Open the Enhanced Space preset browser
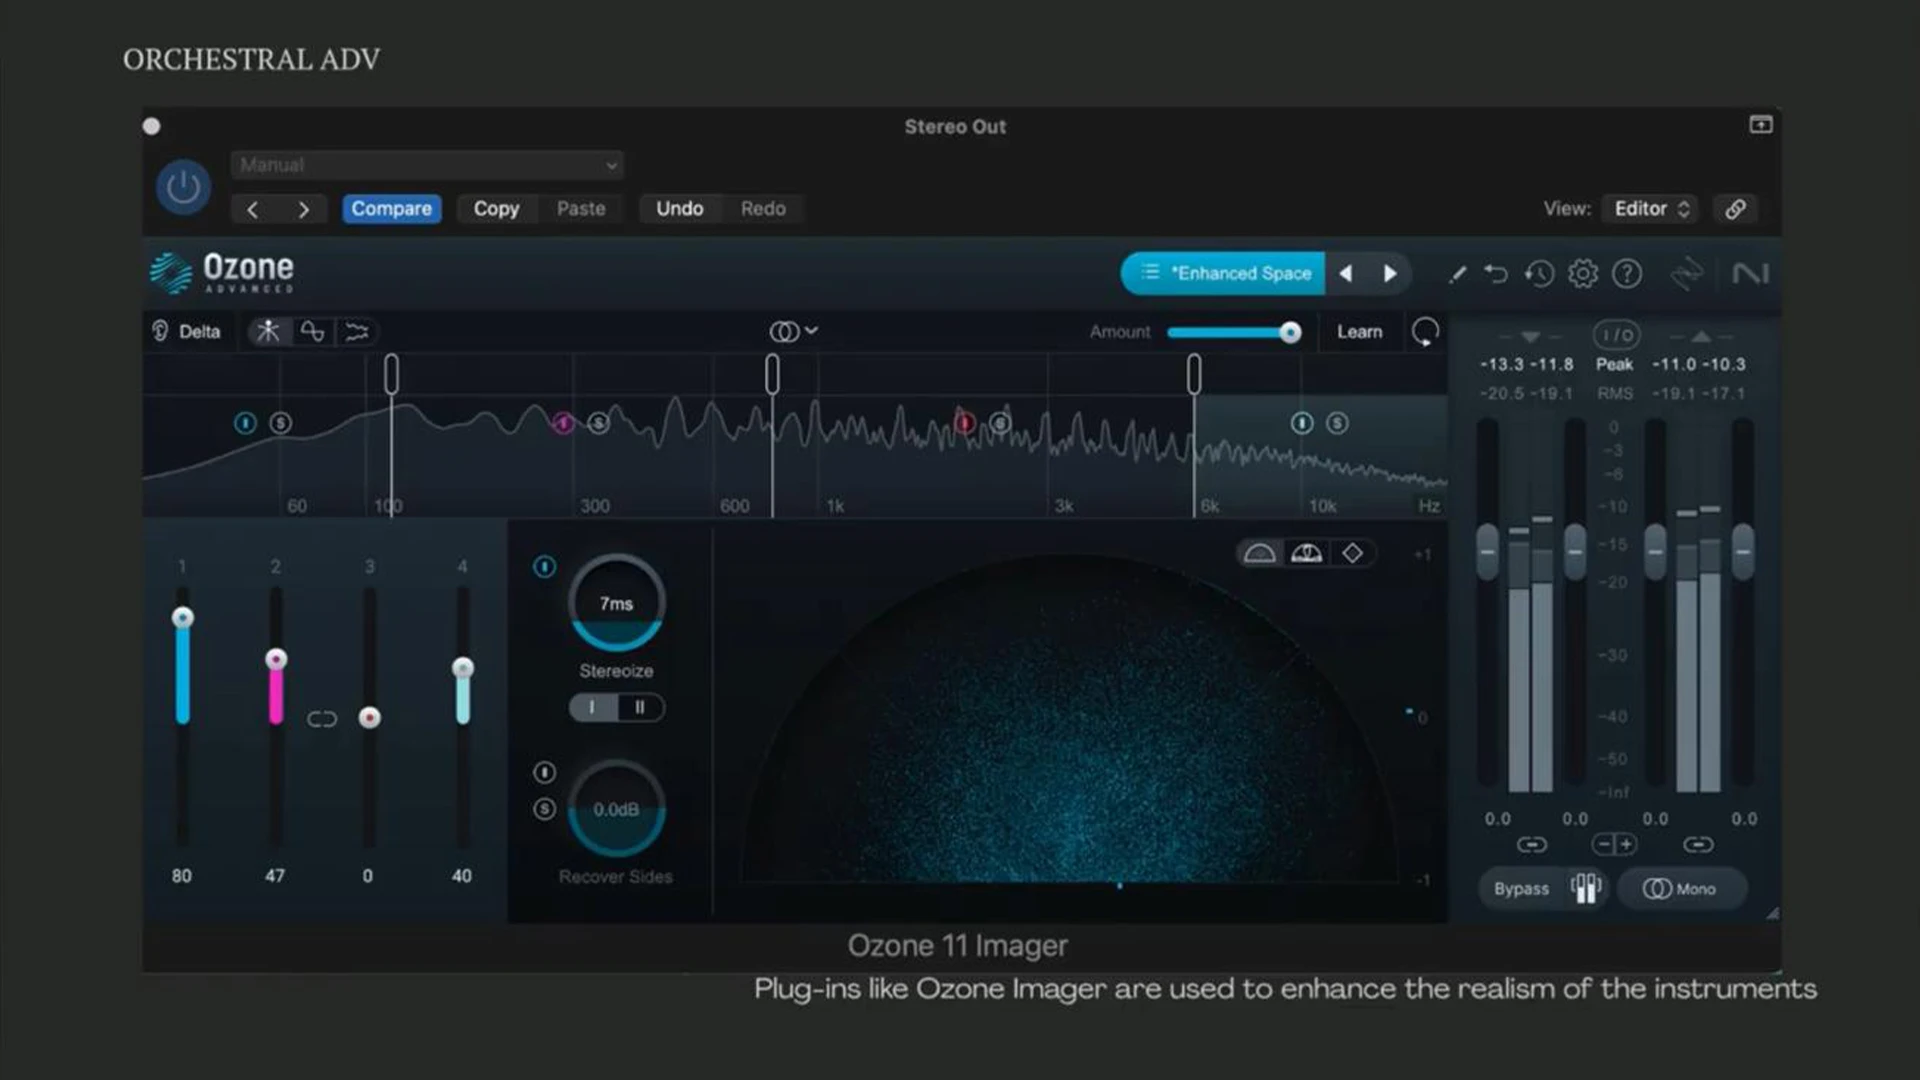The height and width of the screenshot is (1080, 1920). click(x=1223, y=273)
